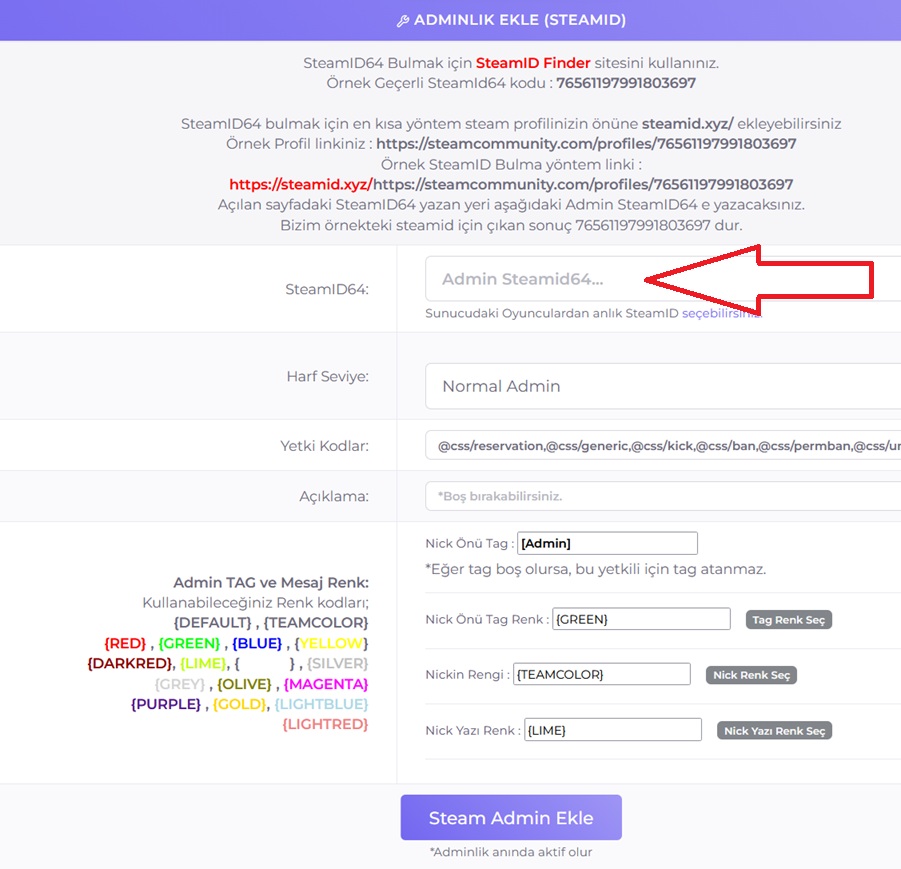Click the Nick Yazı Renk {LIME} field

tap(613, 730)
